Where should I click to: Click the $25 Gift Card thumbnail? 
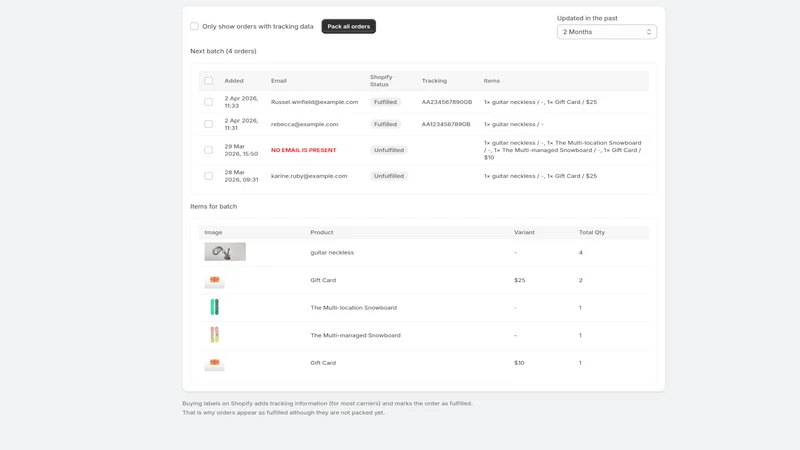(x=214, y=280)
